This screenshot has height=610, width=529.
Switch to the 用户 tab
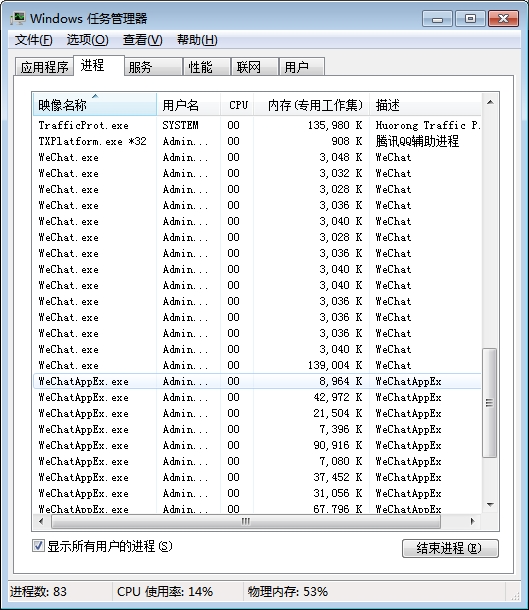pos(302,67)
